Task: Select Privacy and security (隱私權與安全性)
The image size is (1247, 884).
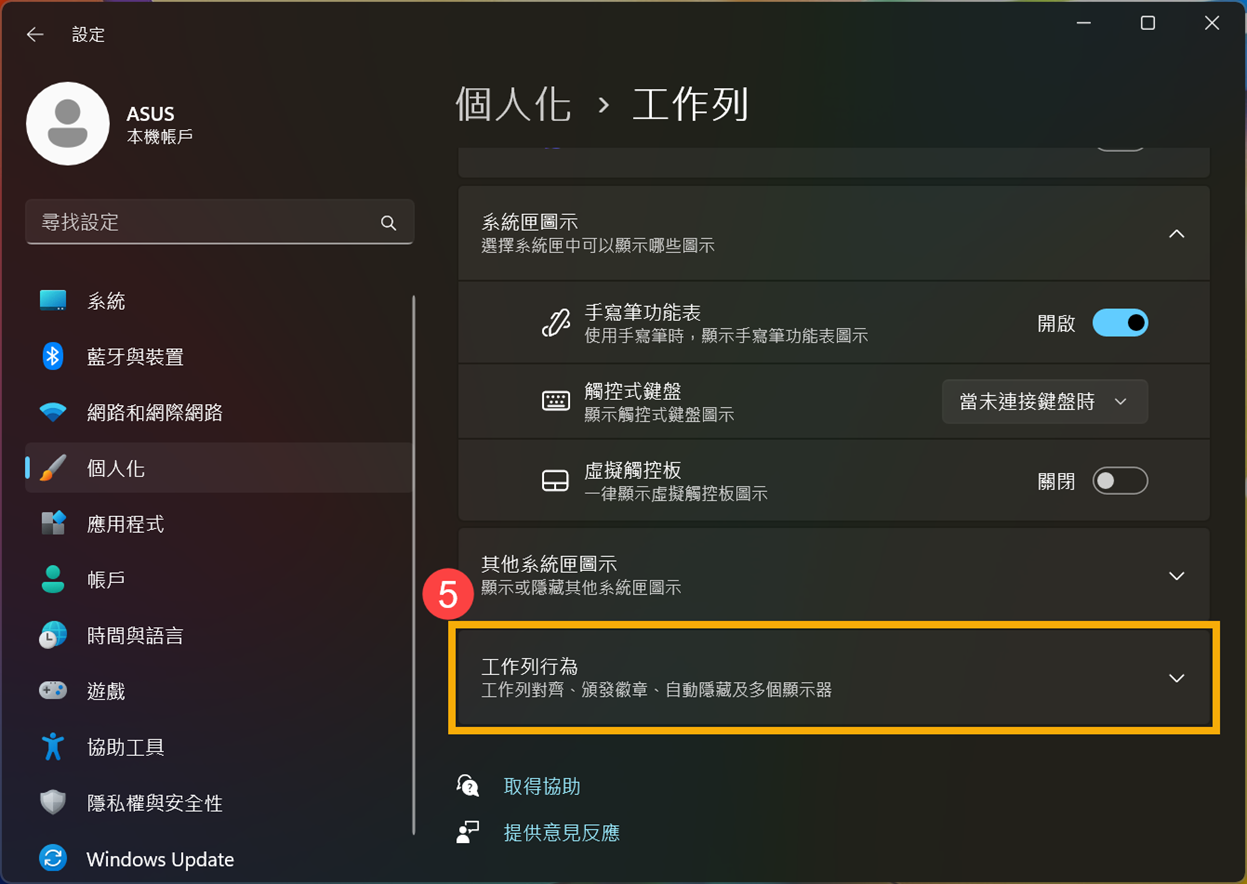Action: click(x=154, y=803)
